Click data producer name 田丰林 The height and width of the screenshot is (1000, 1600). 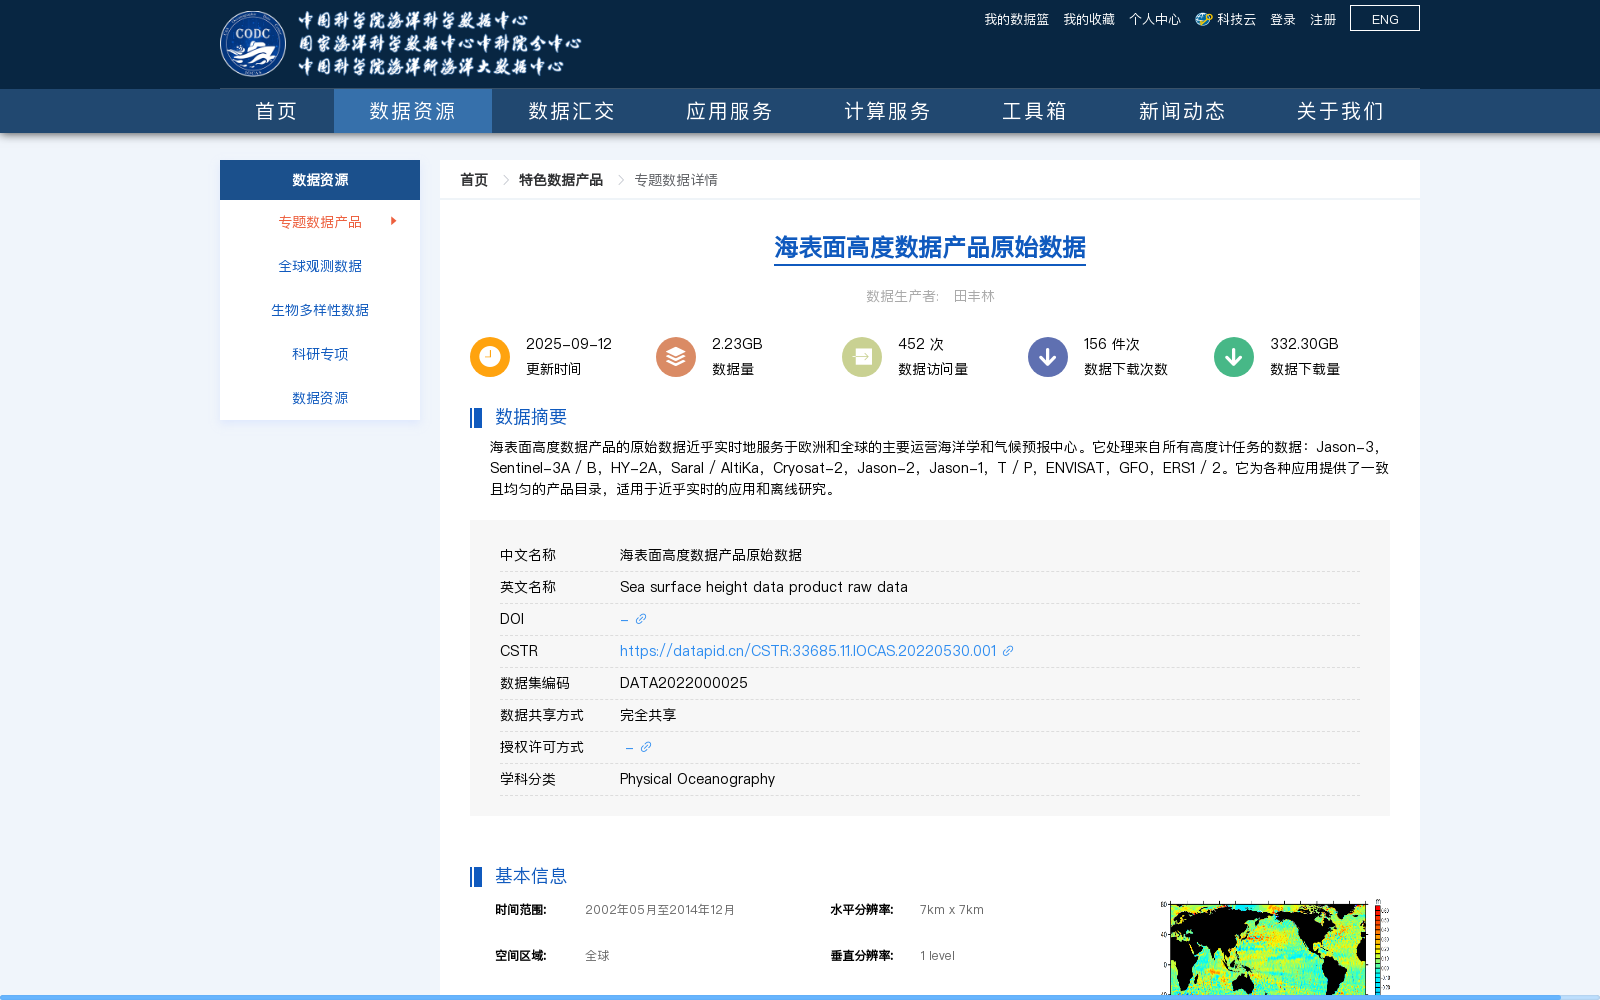pos(974,296)
